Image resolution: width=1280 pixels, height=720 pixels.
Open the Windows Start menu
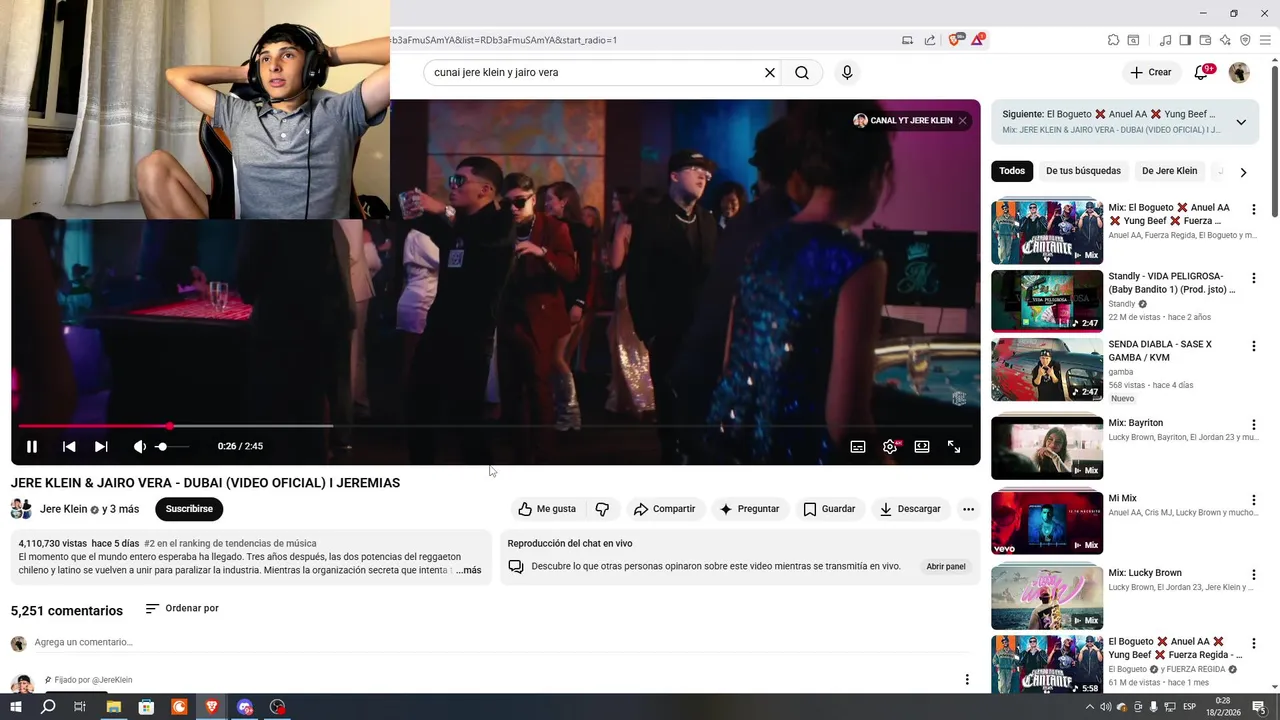click(x=16, y=707)
